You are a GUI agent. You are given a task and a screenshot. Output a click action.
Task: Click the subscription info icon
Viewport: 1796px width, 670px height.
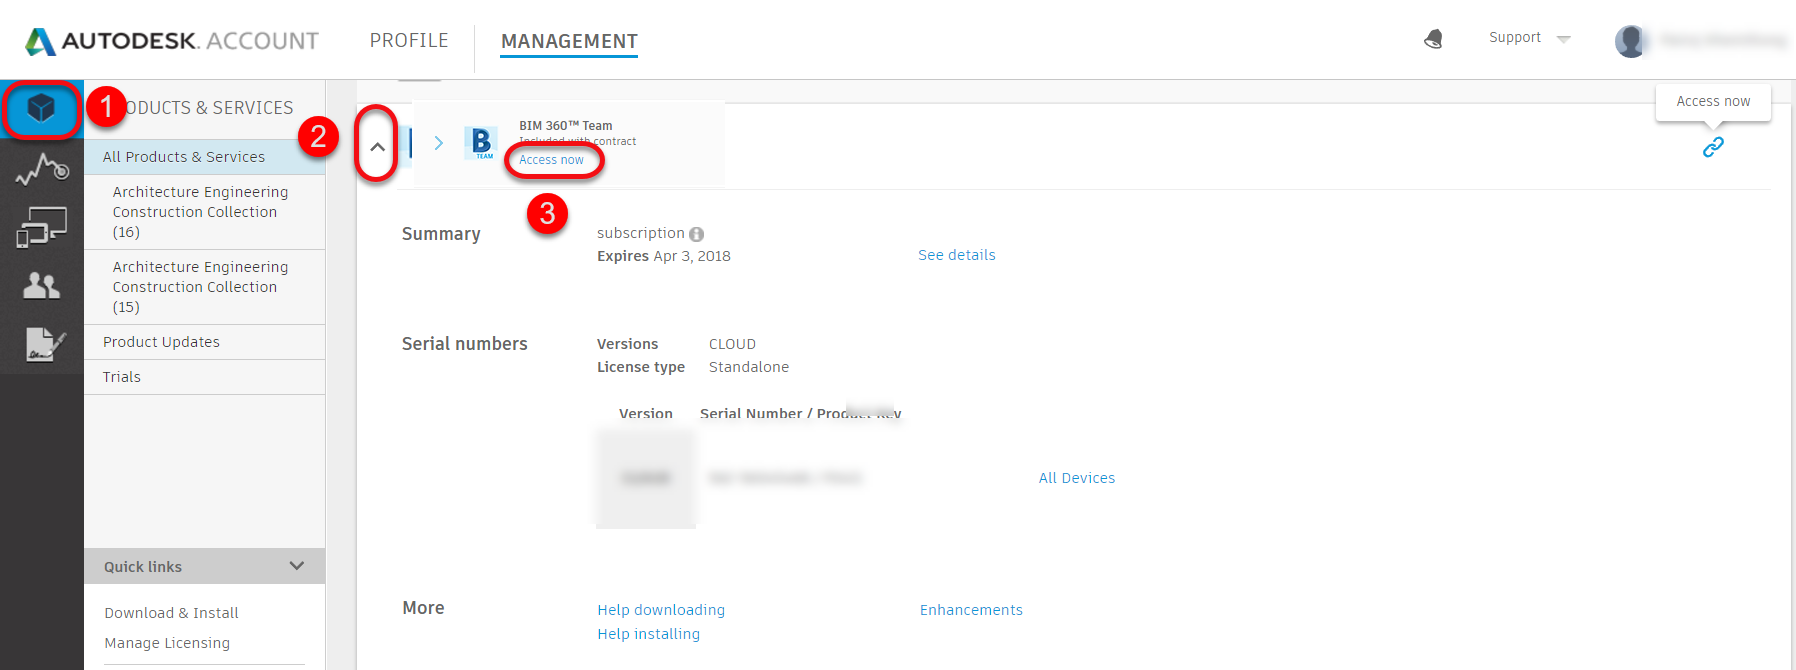click(696, 234)
